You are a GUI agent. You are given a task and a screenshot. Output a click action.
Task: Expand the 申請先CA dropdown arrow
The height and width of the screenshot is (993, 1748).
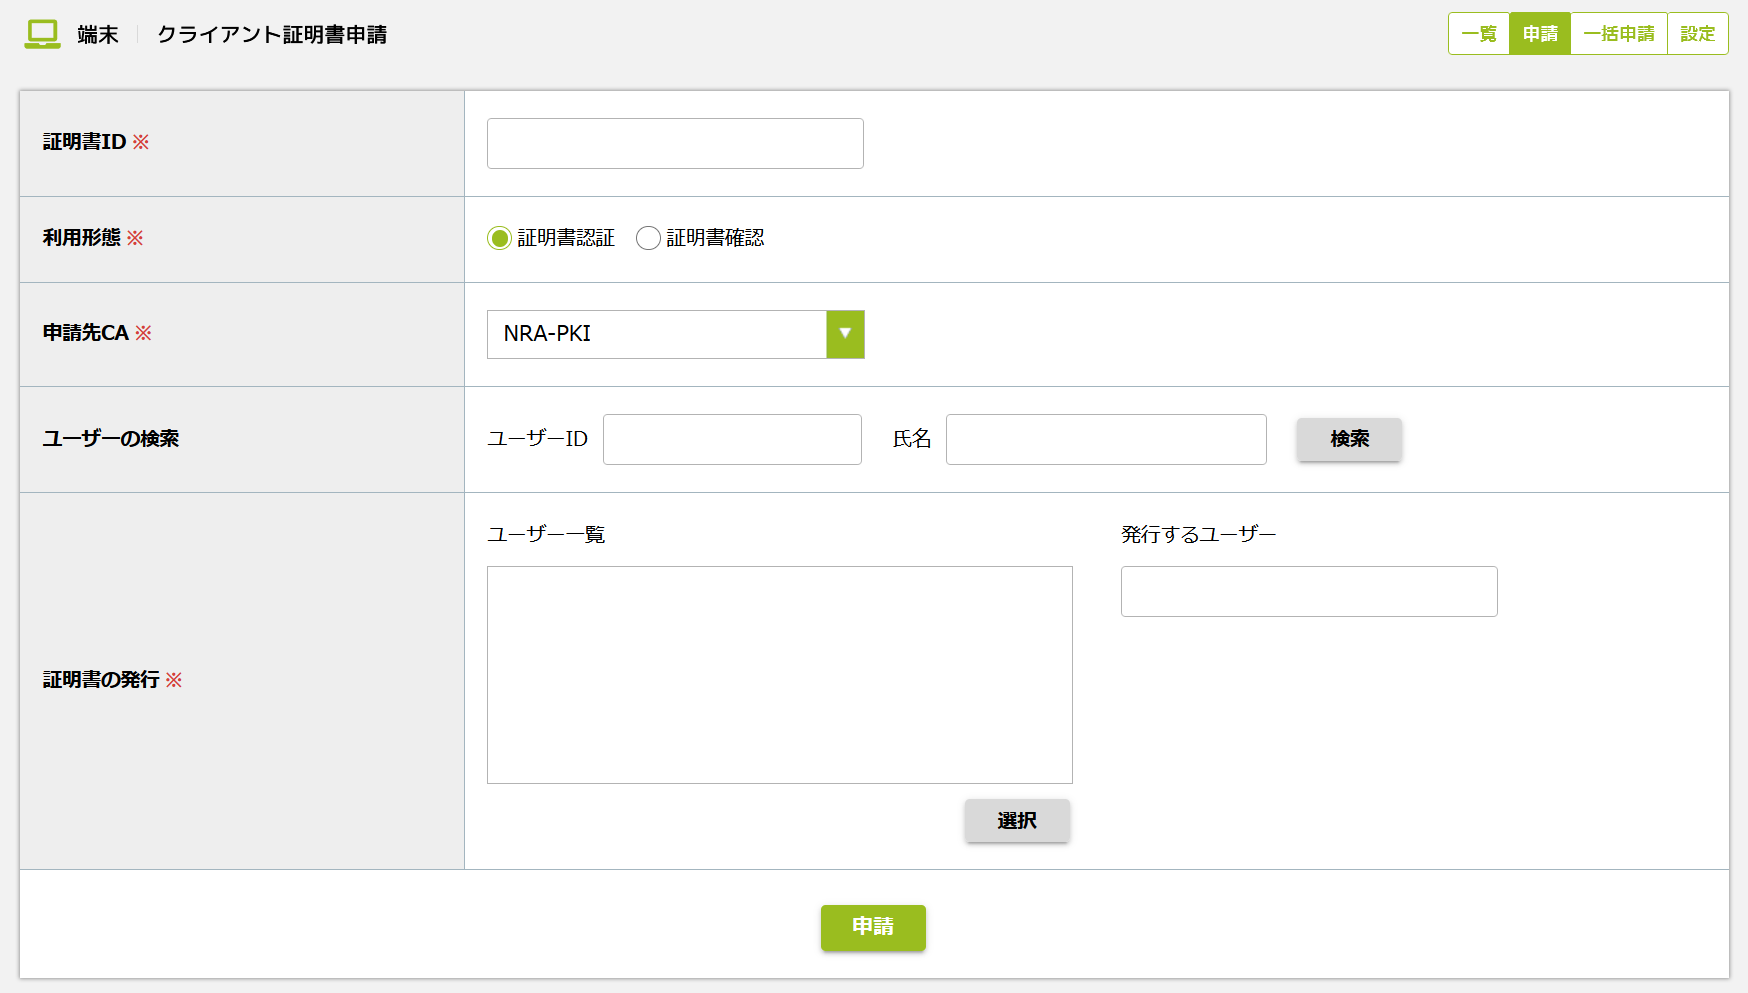click(x=845, y=334)
